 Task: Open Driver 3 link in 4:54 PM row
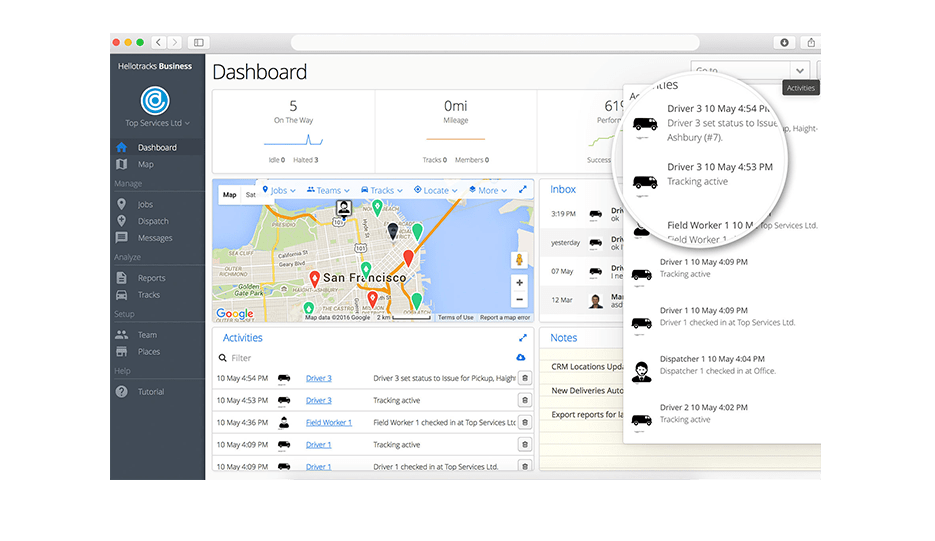click(x=318, y=378)
